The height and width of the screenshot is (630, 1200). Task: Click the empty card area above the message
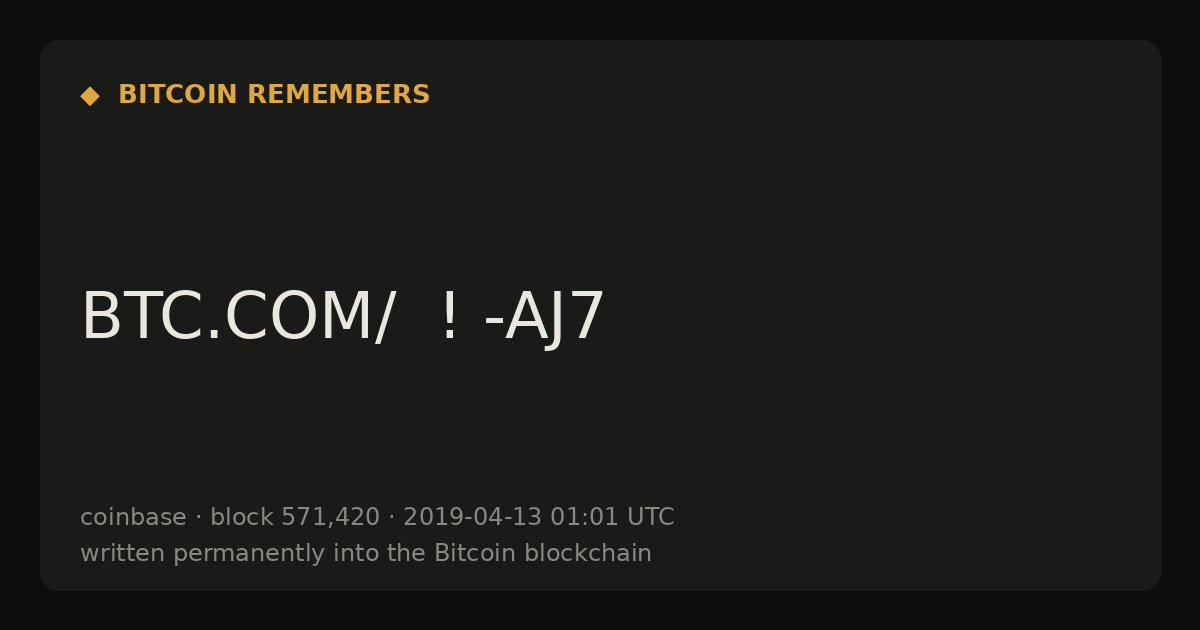pyautogui.click(x=600, y=190)
